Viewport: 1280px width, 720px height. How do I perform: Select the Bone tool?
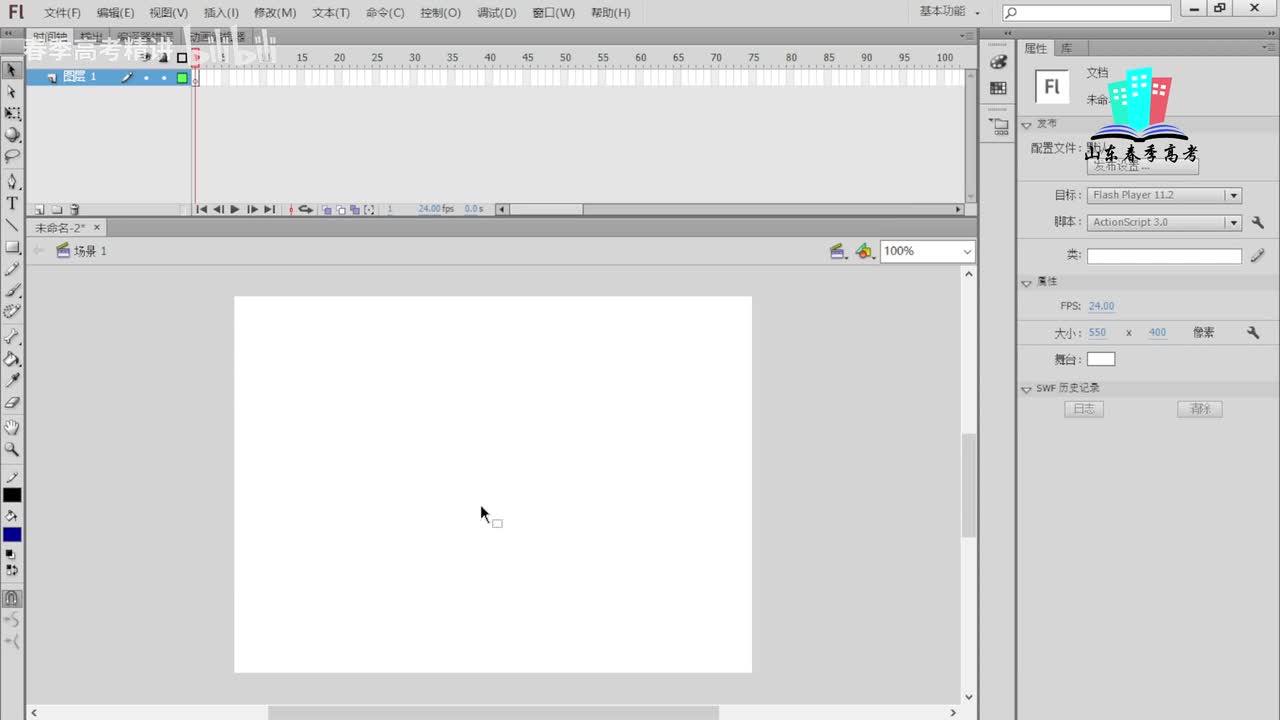(12, 337)
